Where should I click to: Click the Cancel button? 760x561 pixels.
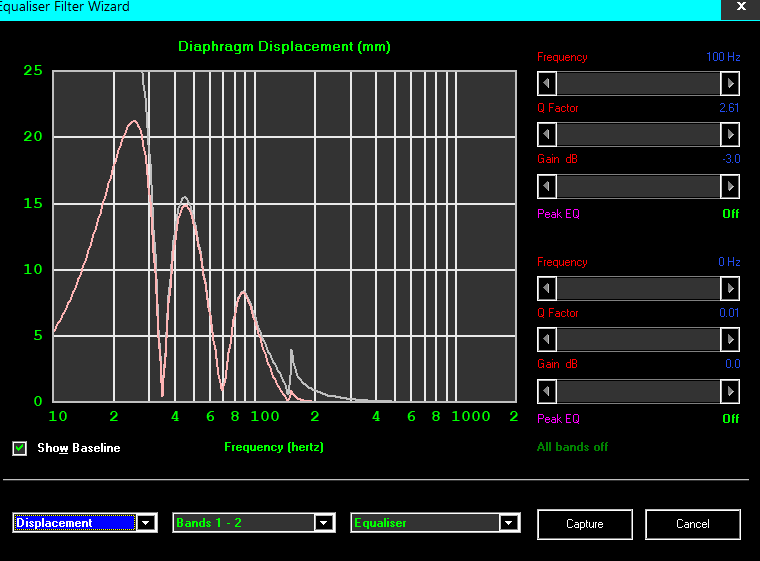coord(693,524)
